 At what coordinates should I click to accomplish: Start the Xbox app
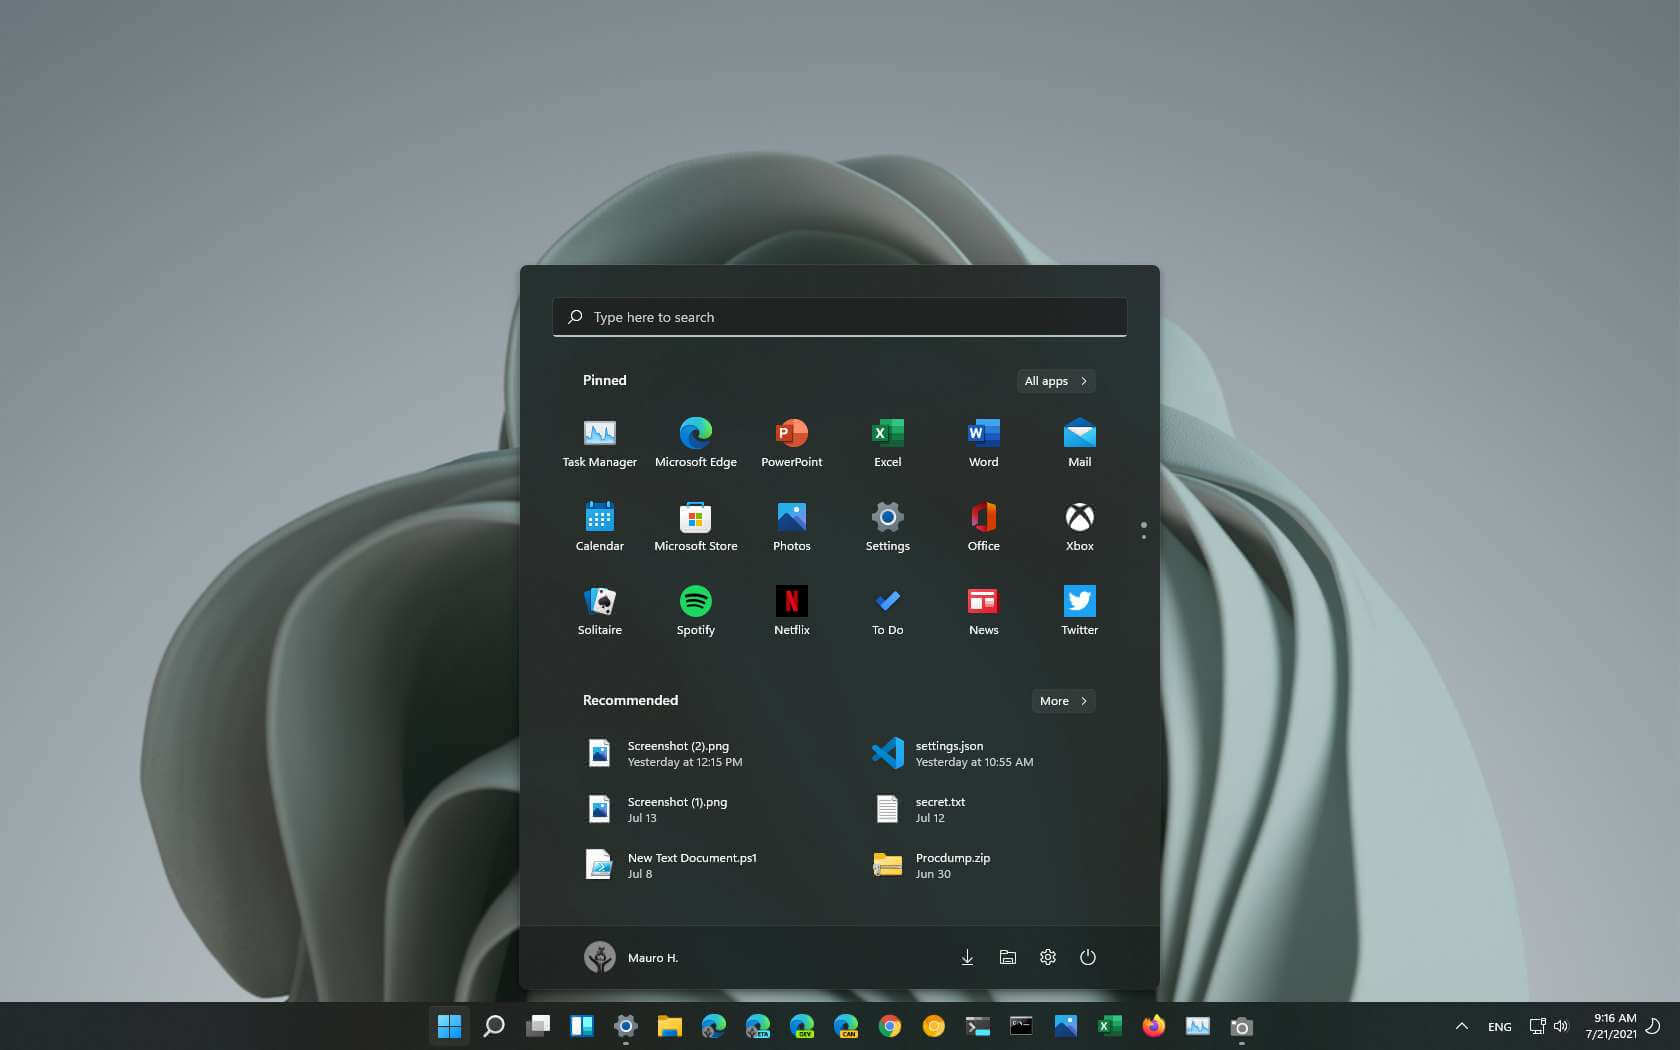click(x=1079, y=526)
